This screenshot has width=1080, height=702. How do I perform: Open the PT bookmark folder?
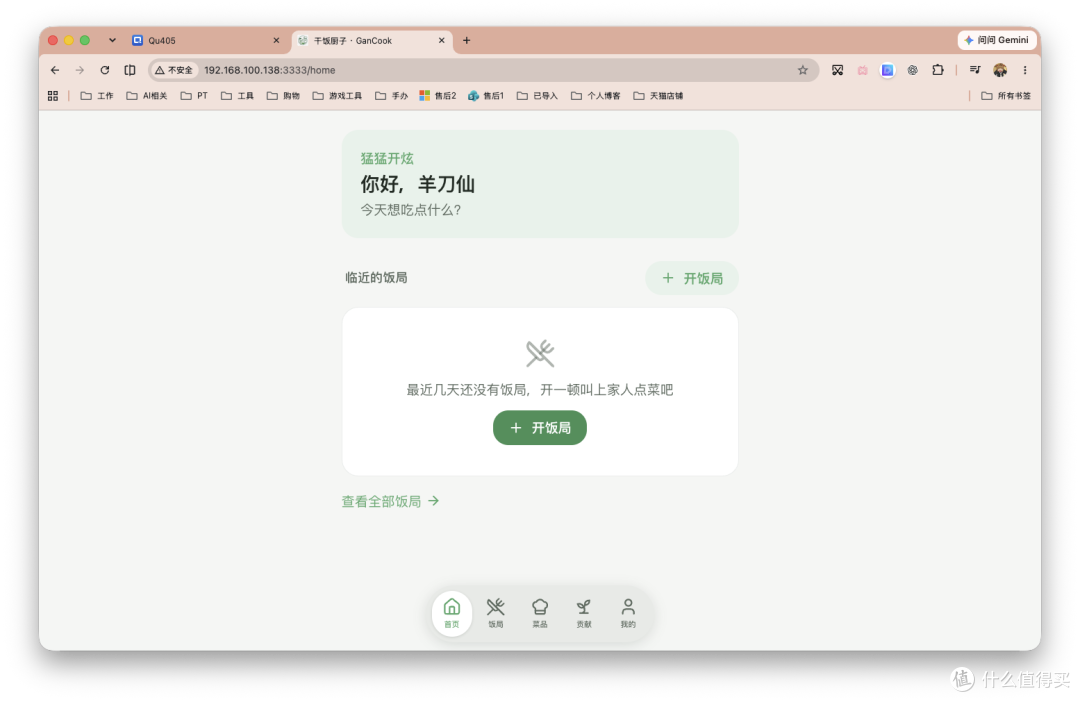[194, 96]
